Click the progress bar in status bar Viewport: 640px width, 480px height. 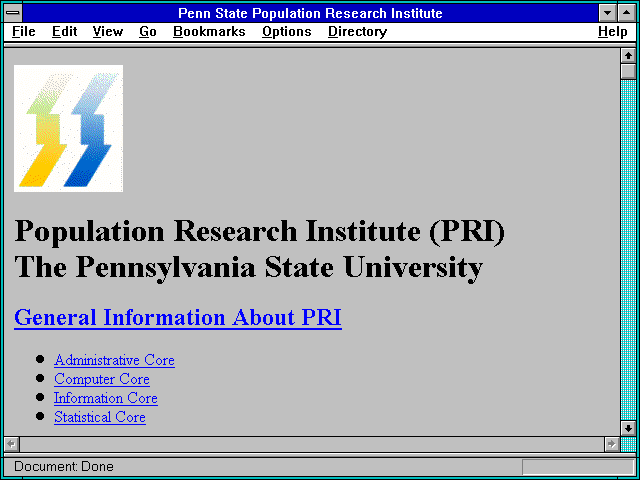[578, 467]
